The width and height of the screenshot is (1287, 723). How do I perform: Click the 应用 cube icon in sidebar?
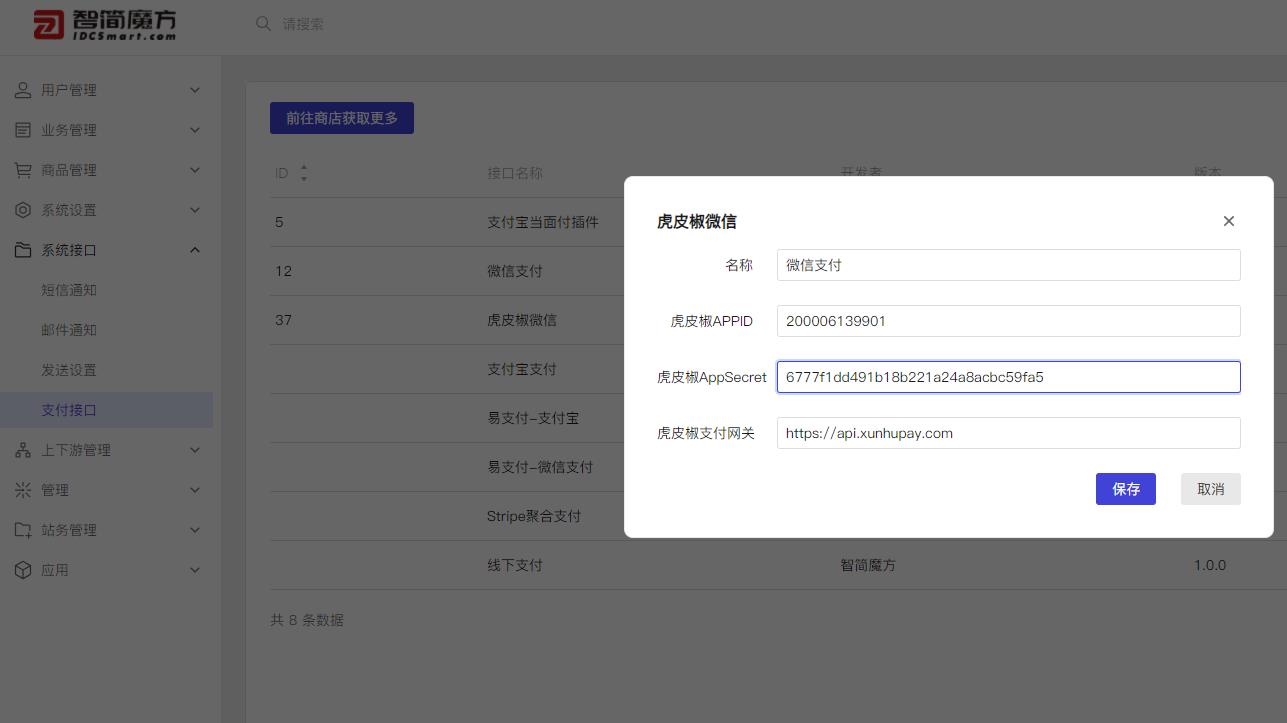(23, 570)
